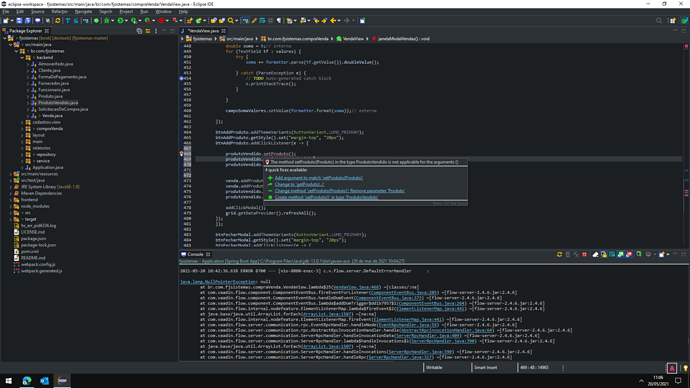The width and height of the screenshot is (690, 388).
Task: Click the VendaView breadcrumb segment
Action: click(x=353, y=39)
